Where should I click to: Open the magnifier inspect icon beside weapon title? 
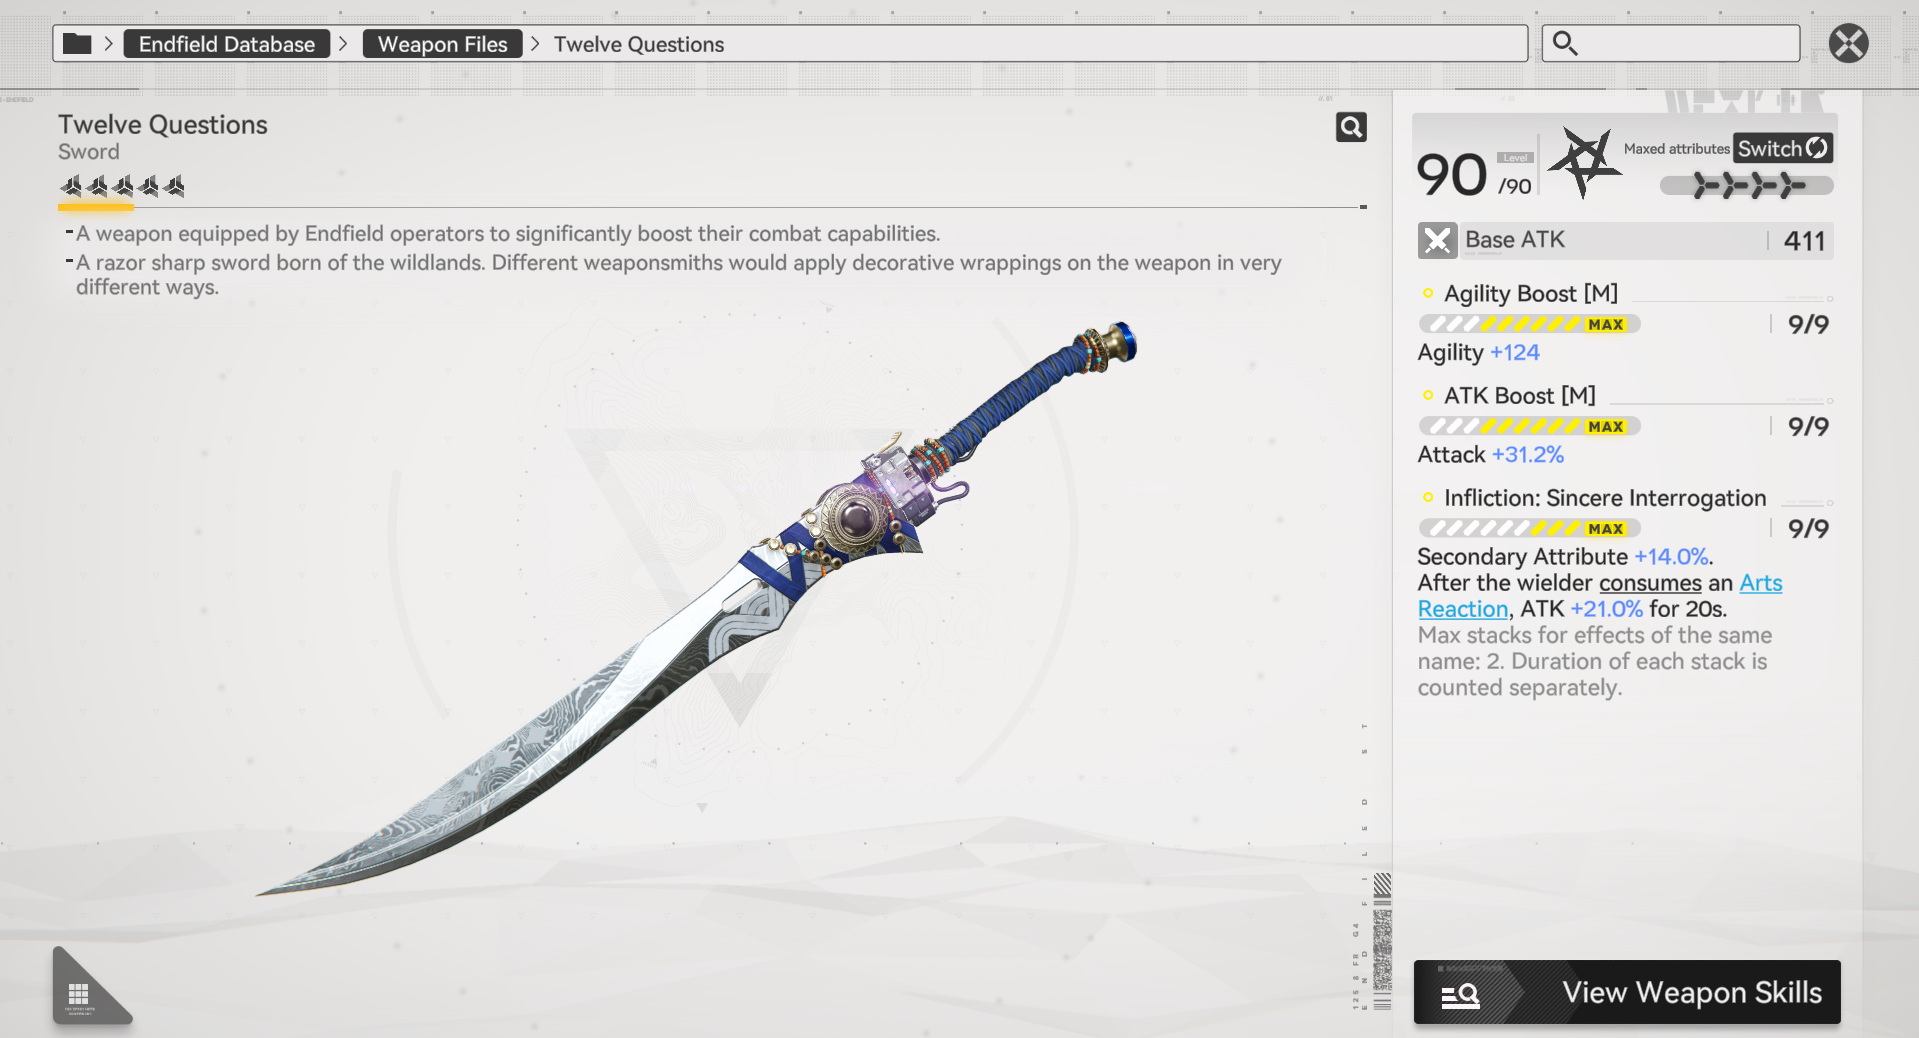coord(1351,127)
